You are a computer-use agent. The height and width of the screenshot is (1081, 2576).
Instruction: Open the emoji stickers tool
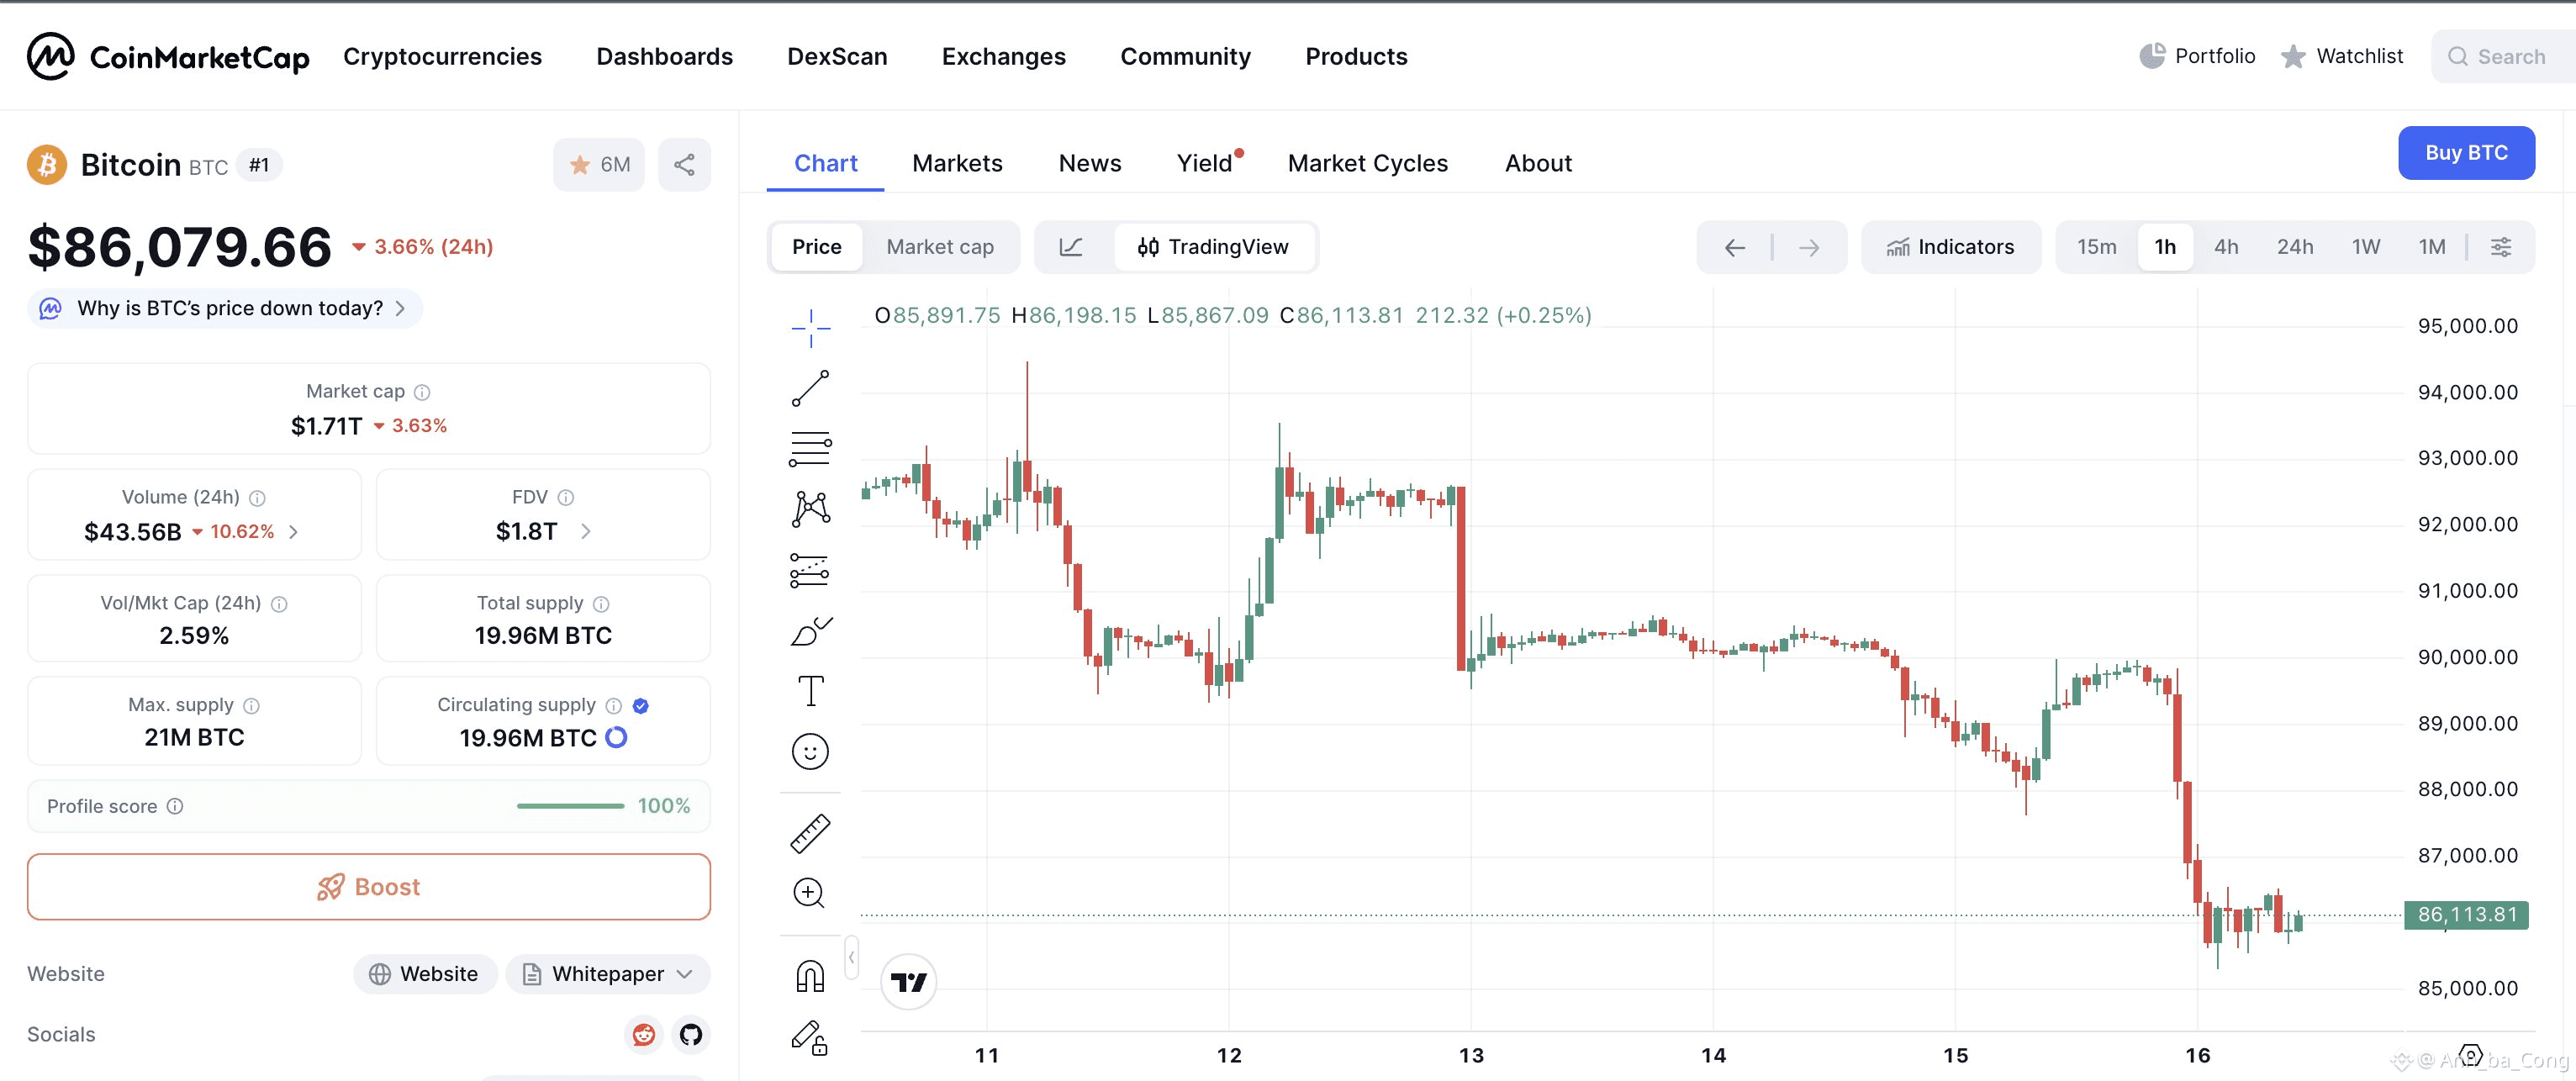(x=811, y=751)
